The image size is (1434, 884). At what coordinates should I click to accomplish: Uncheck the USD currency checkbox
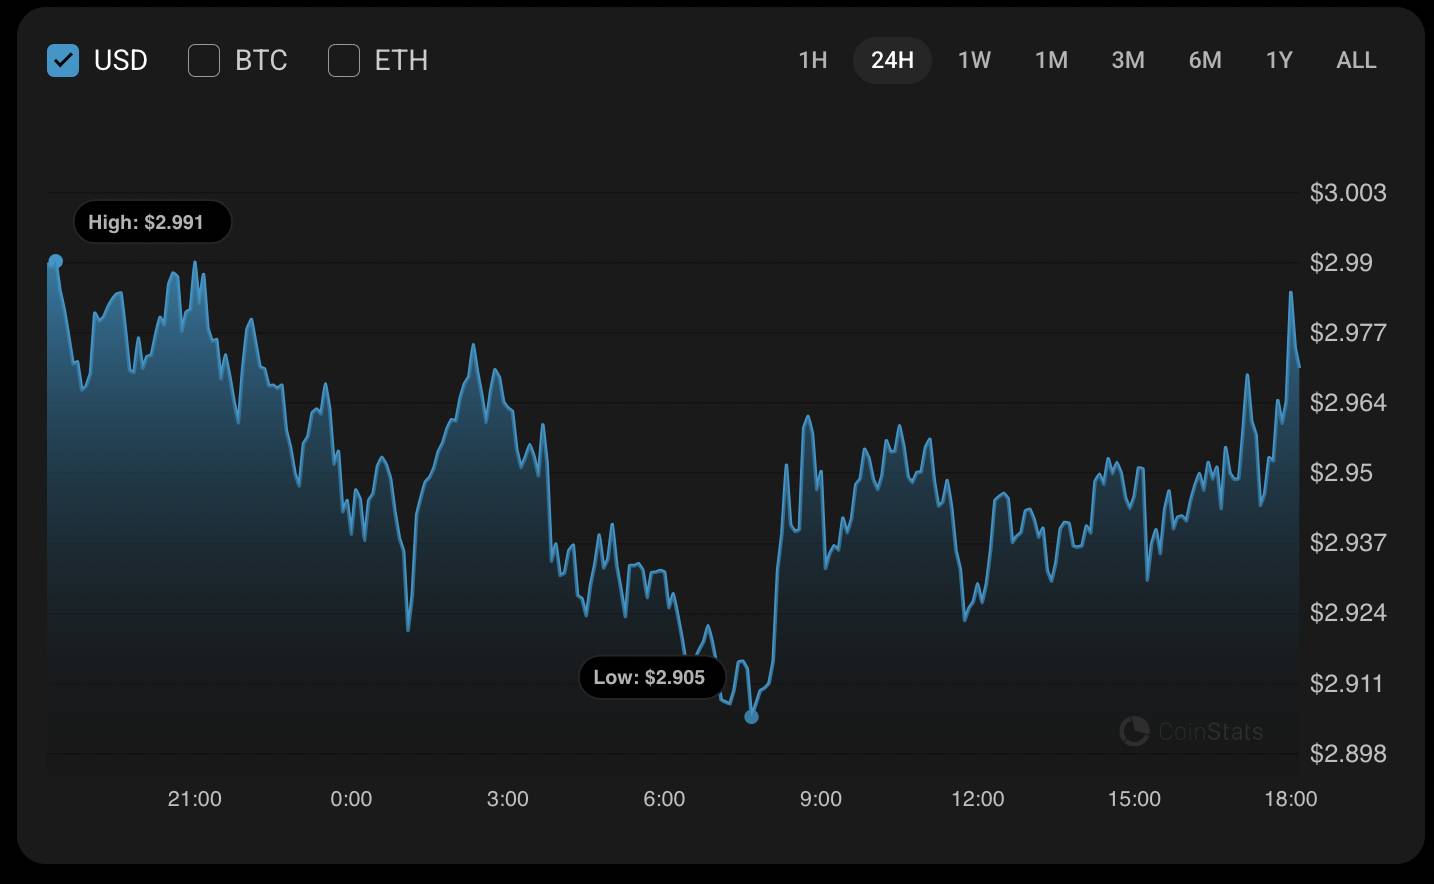coord(63,61)
